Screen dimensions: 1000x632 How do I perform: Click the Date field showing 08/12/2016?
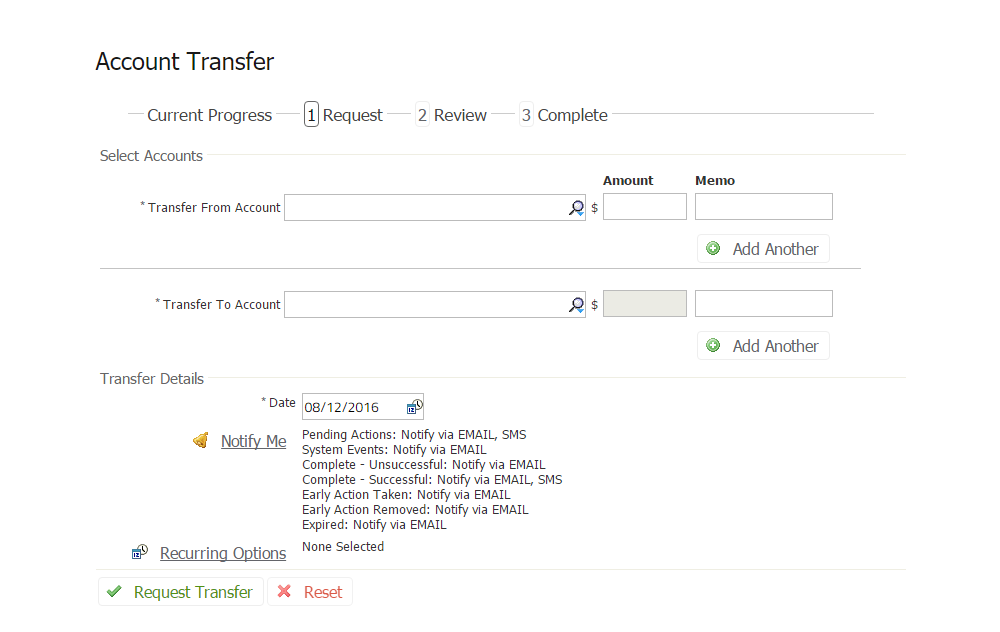[x=352, y=407]
